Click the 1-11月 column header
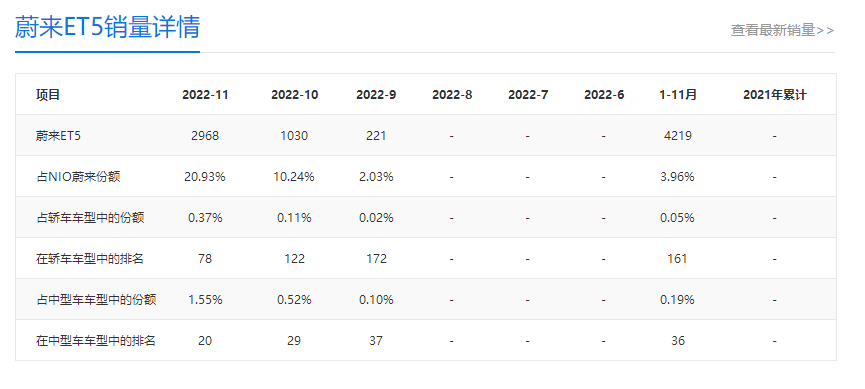865x389 pixels. (x=677, y=95)
